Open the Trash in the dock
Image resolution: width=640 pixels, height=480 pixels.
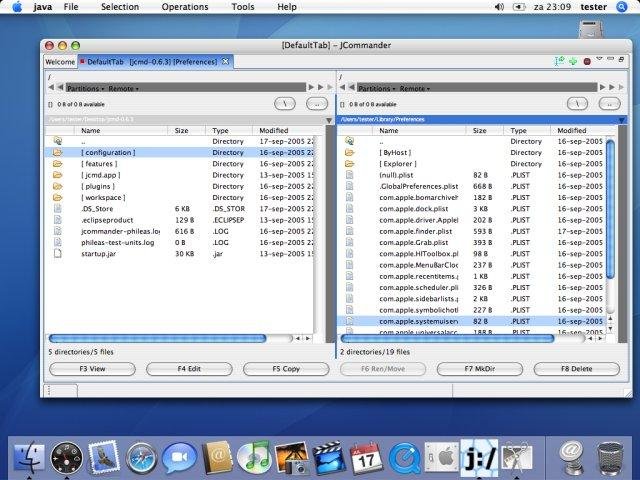[x=611, y=458]
